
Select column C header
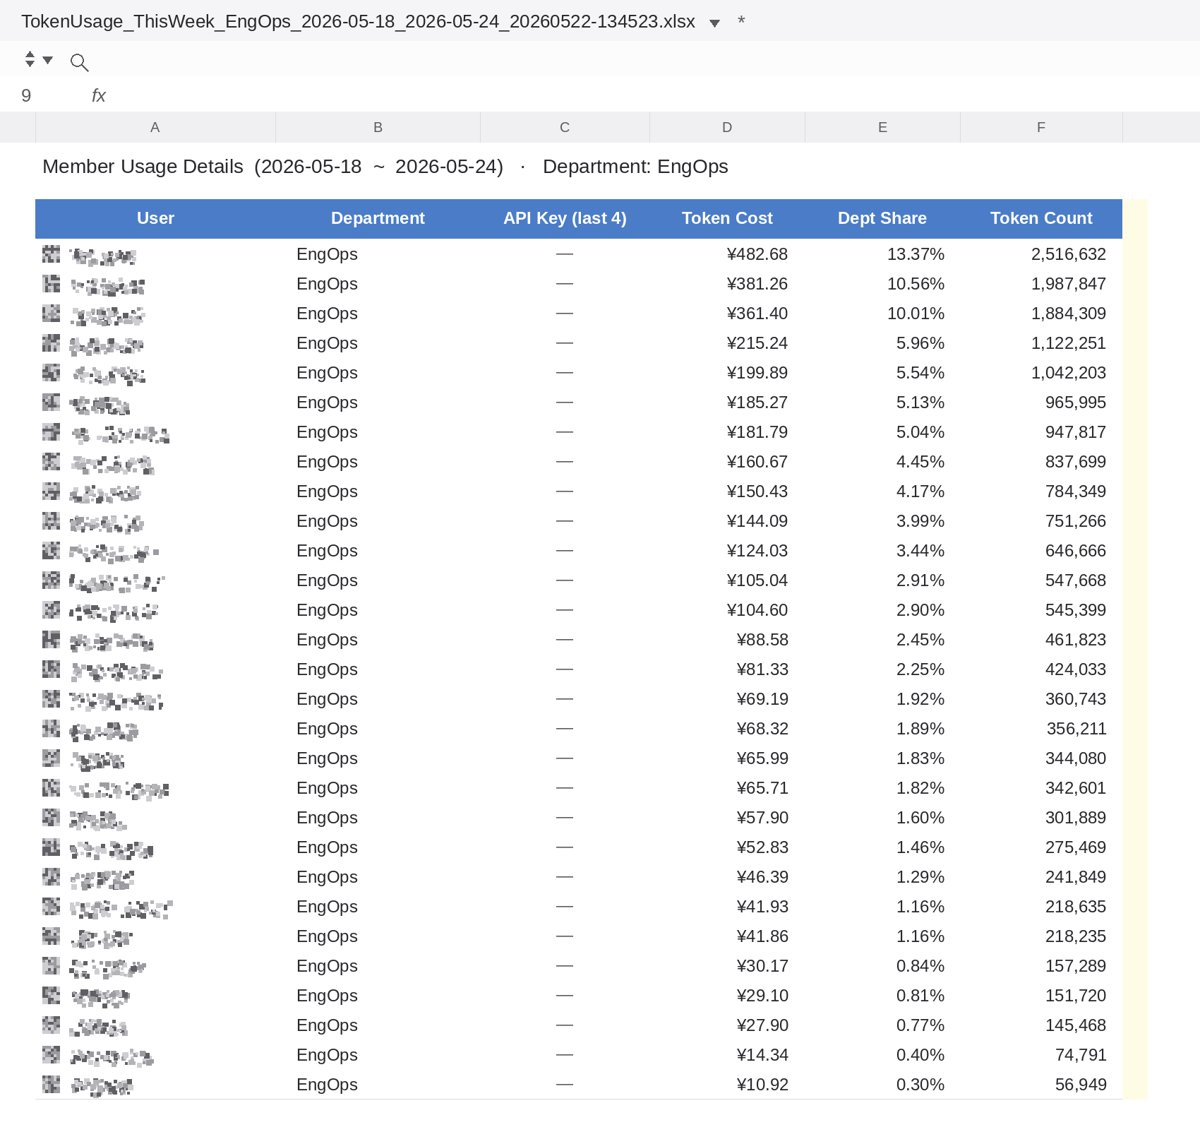565,127
